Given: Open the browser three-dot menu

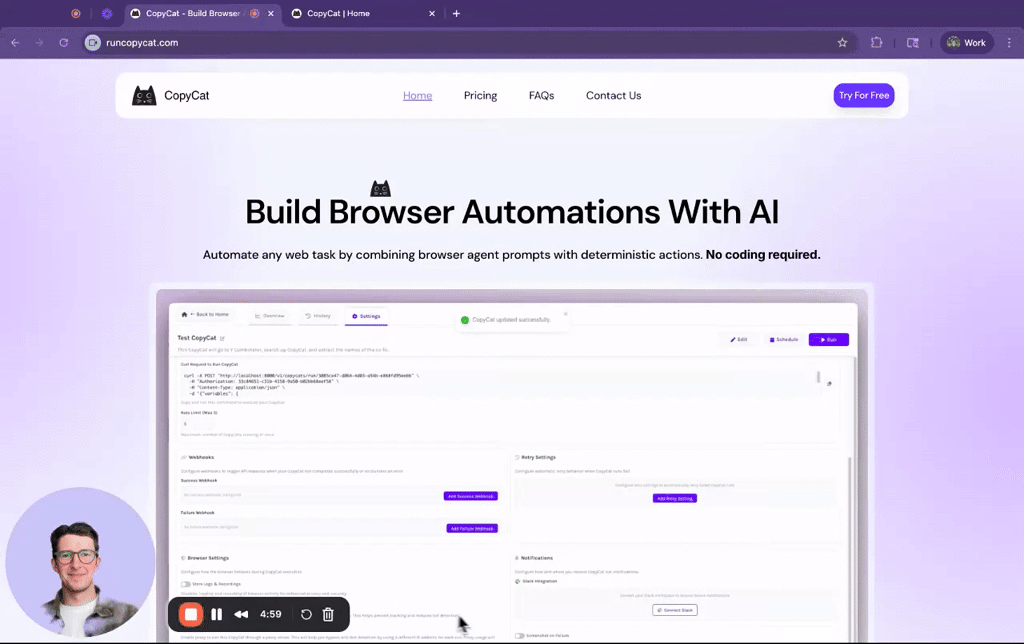Looking at the screenshot, I should coord(1009,42).
